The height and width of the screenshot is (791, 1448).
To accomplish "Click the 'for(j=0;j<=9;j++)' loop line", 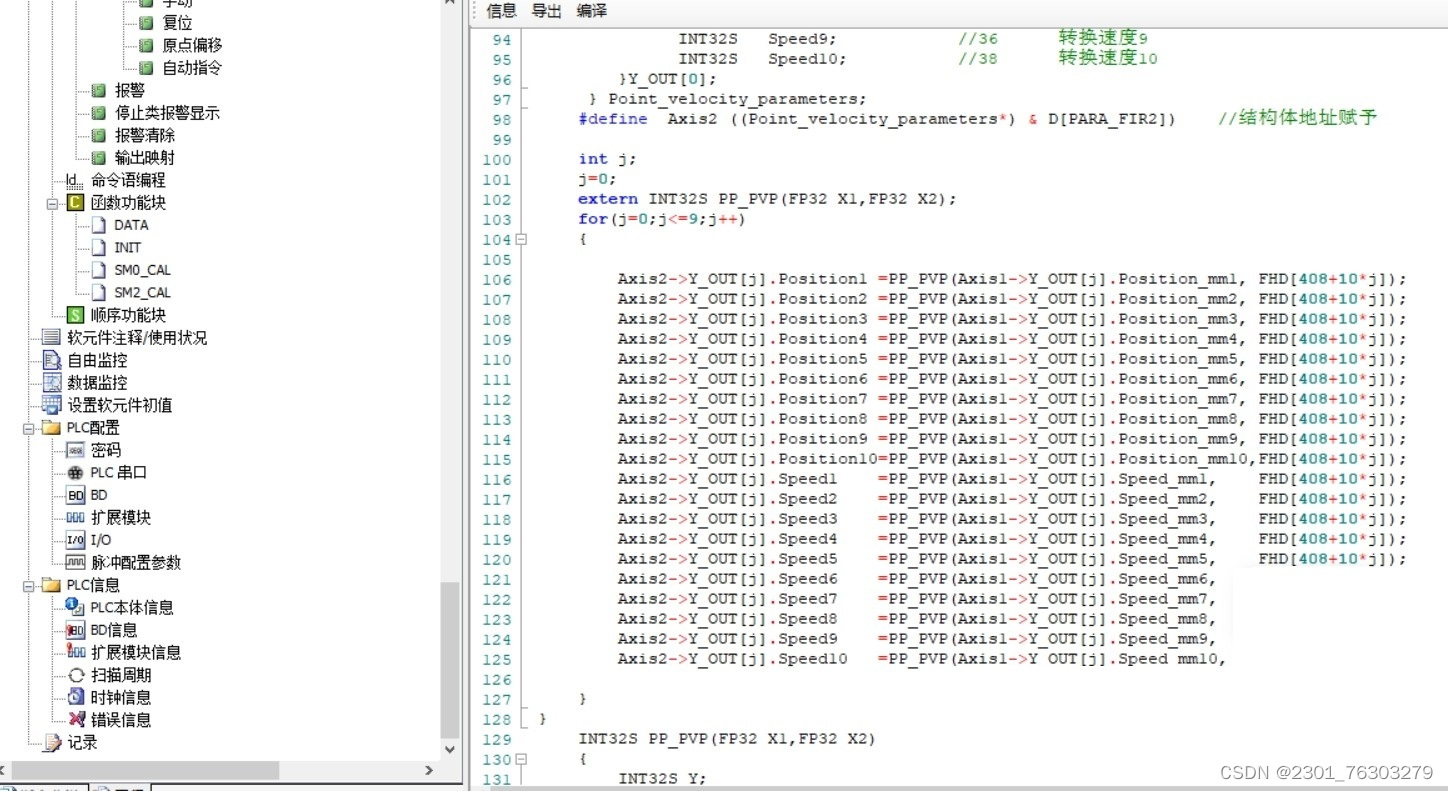I will tap(662, 219).
